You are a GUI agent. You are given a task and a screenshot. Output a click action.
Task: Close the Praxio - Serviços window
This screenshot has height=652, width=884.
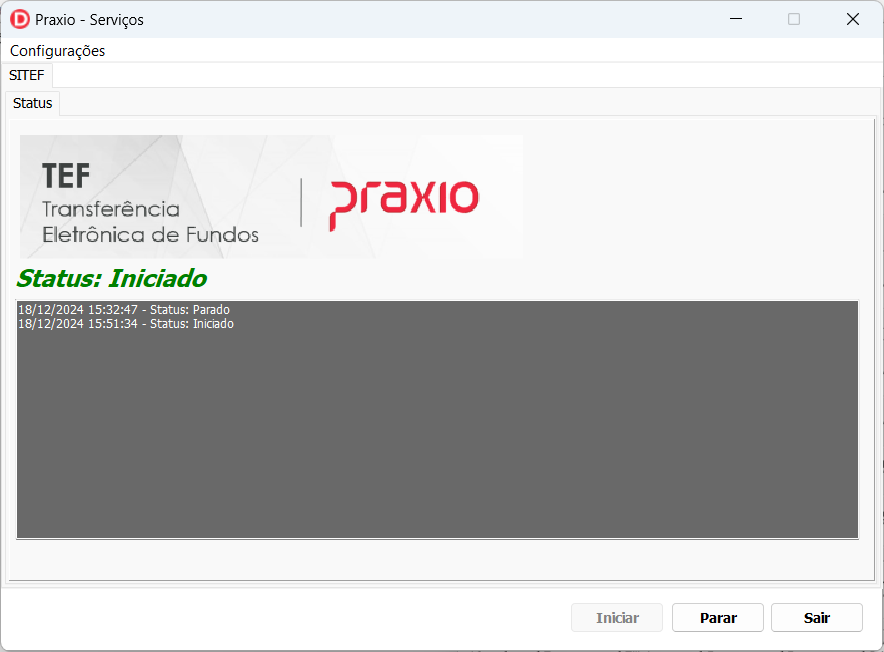852,19
